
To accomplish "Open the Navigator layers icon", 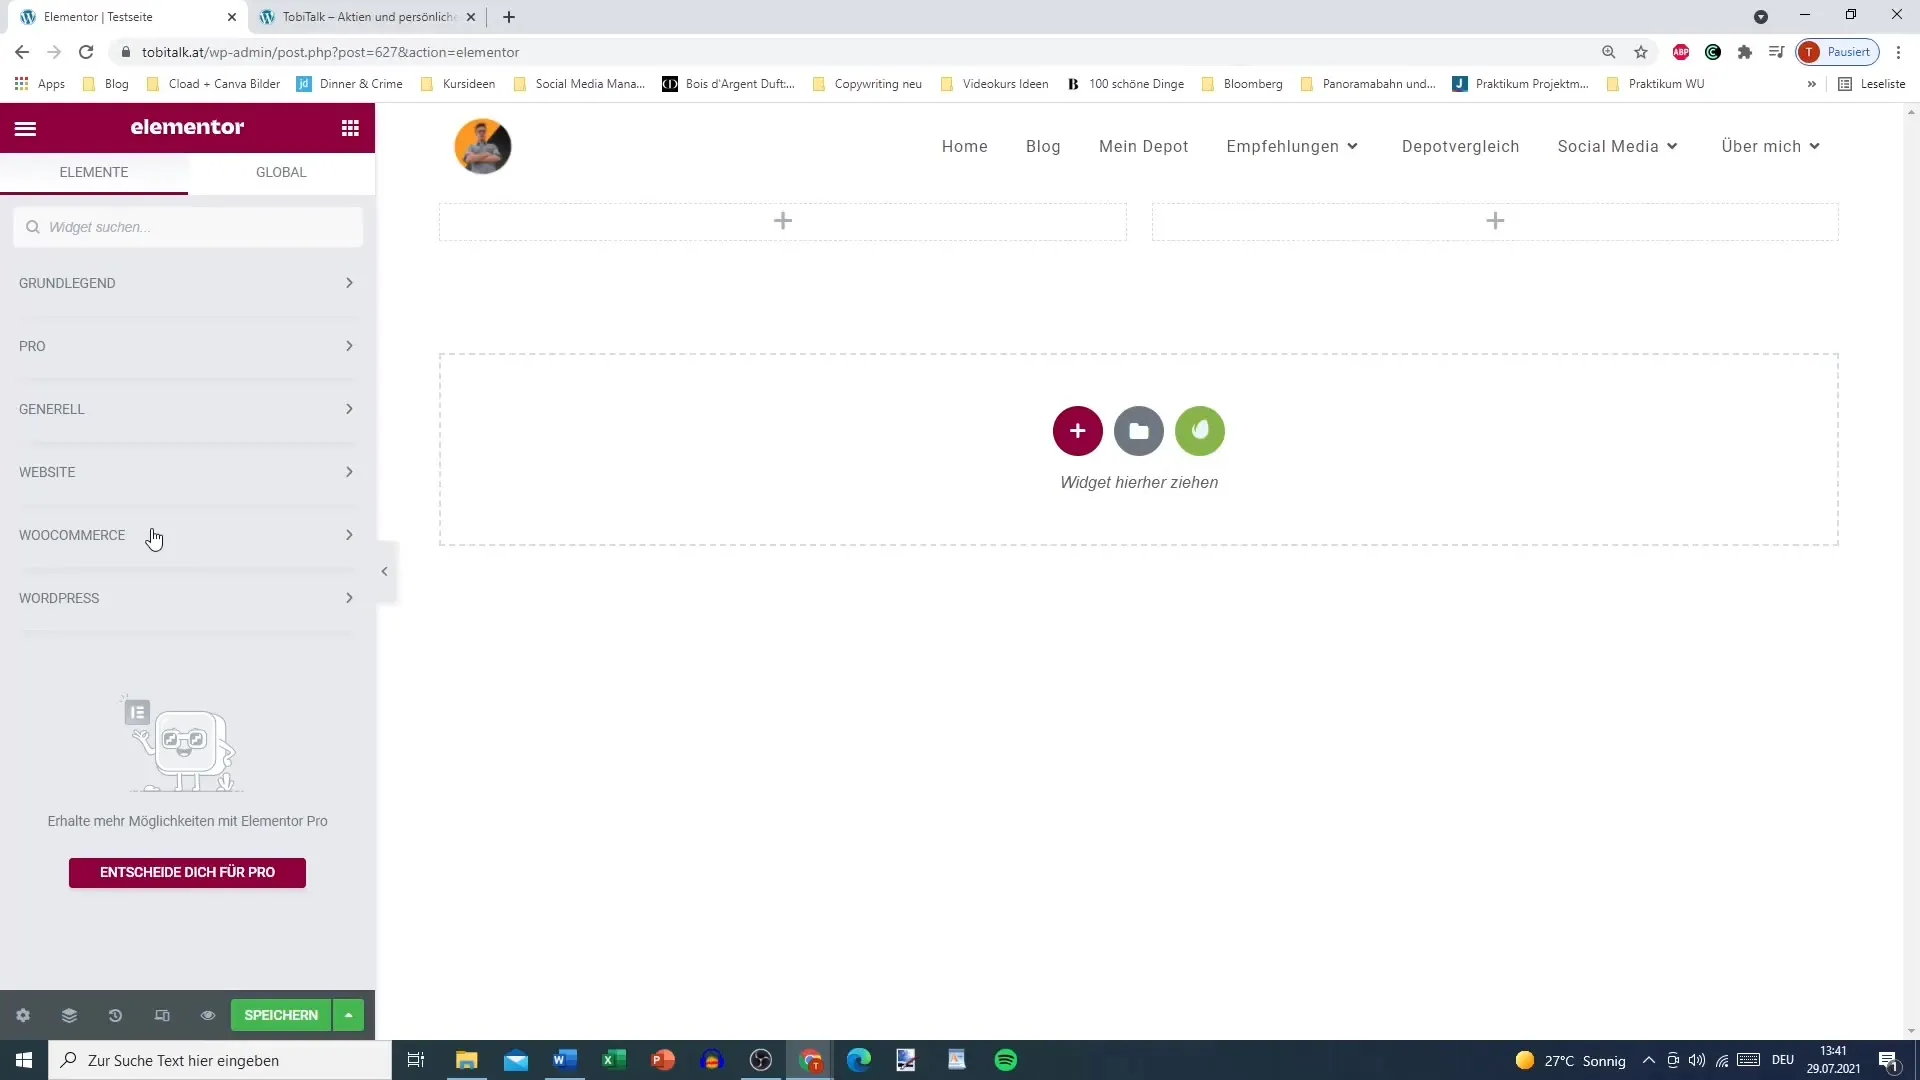I will (x=69, y=1015).
